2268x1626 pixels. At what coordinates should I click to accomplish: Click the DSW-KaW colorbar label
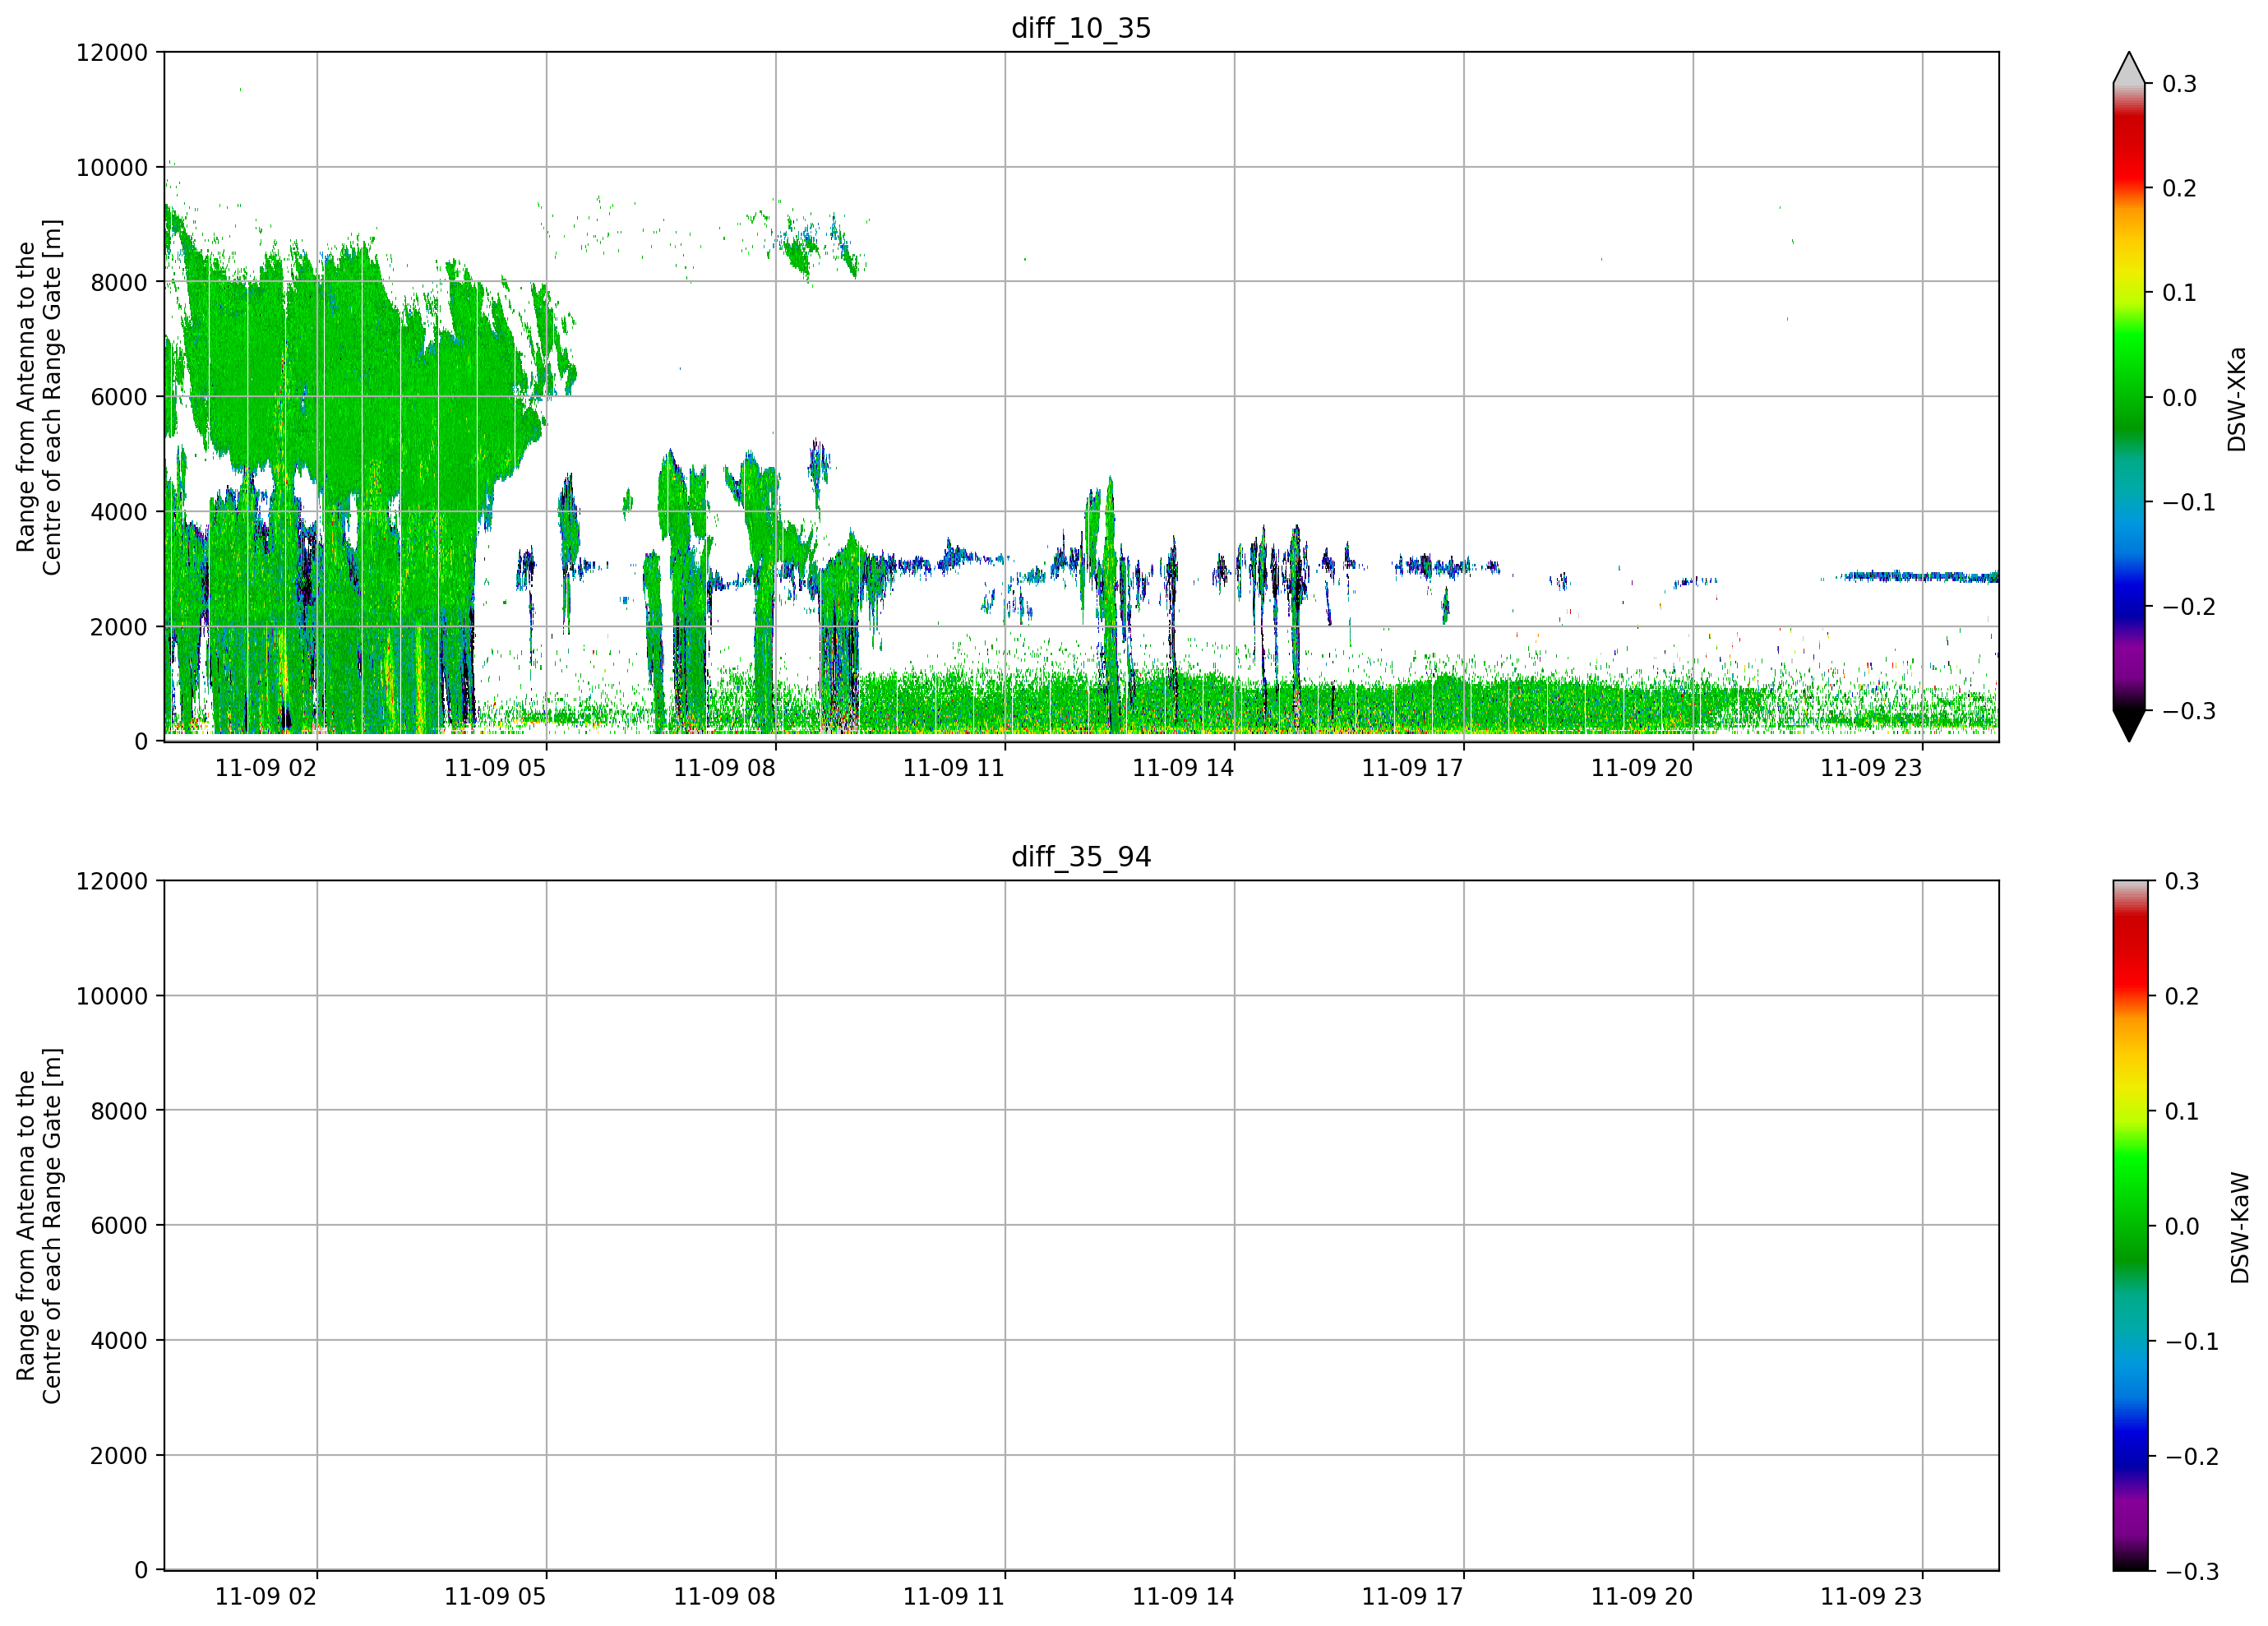[x=2239, y=1227]
